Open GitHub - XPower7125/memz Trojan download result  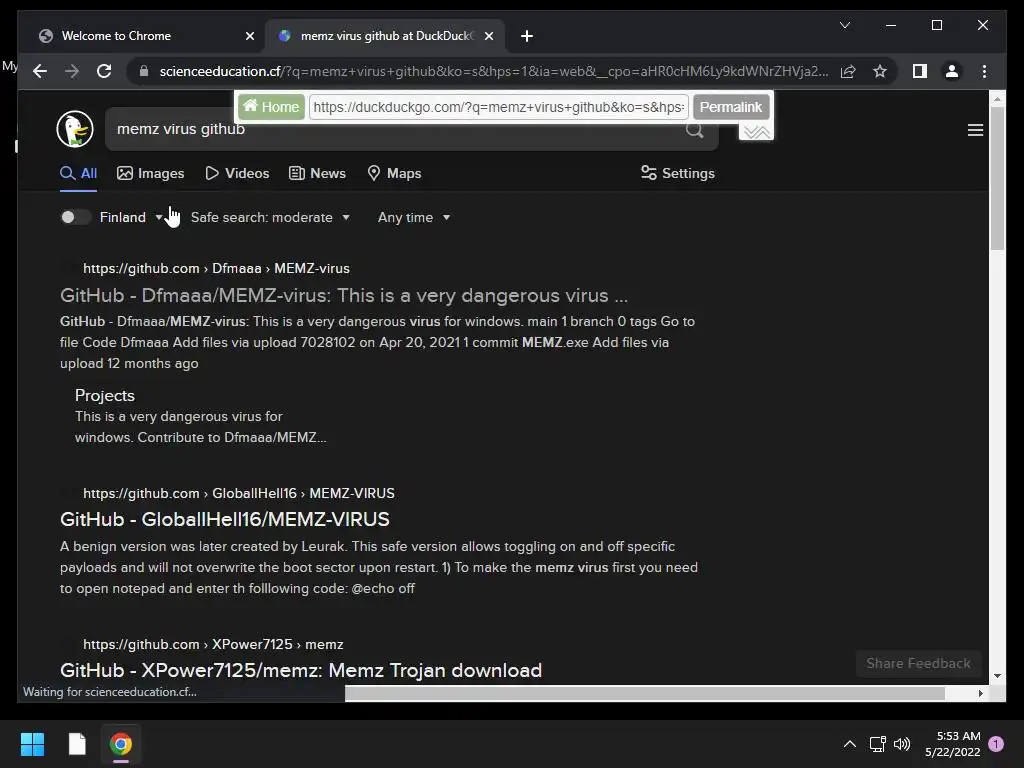pos(301,671)
